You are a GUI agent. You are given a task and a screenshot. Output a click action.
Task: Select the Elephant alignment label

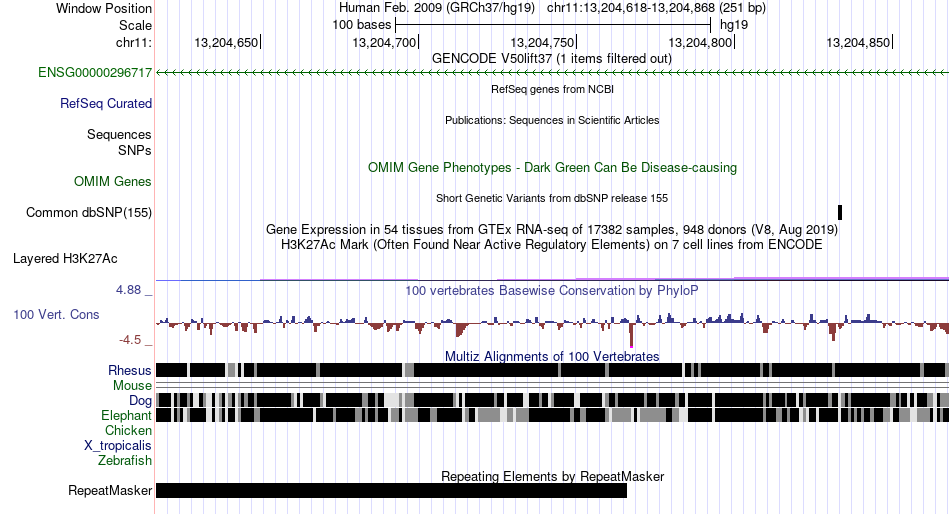(x=126, y=416)
